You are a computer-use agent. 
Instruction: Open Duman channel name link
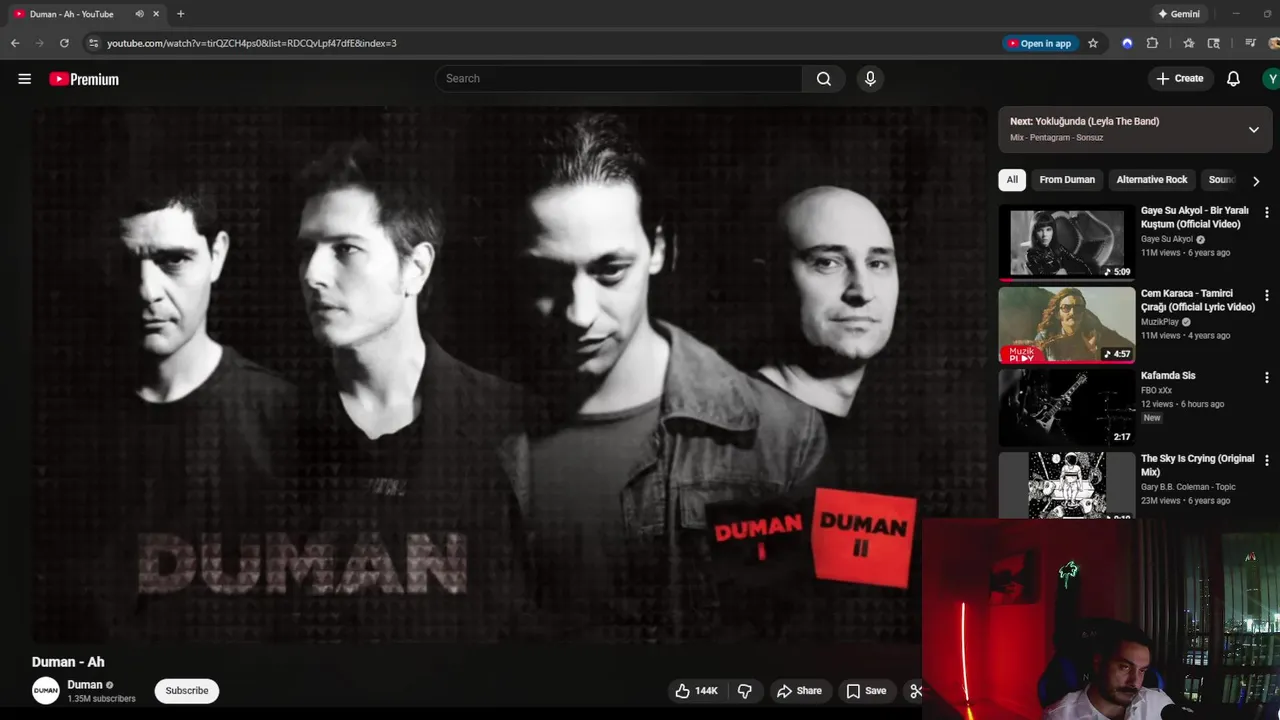pyautogui.click(x=85, y=685)
